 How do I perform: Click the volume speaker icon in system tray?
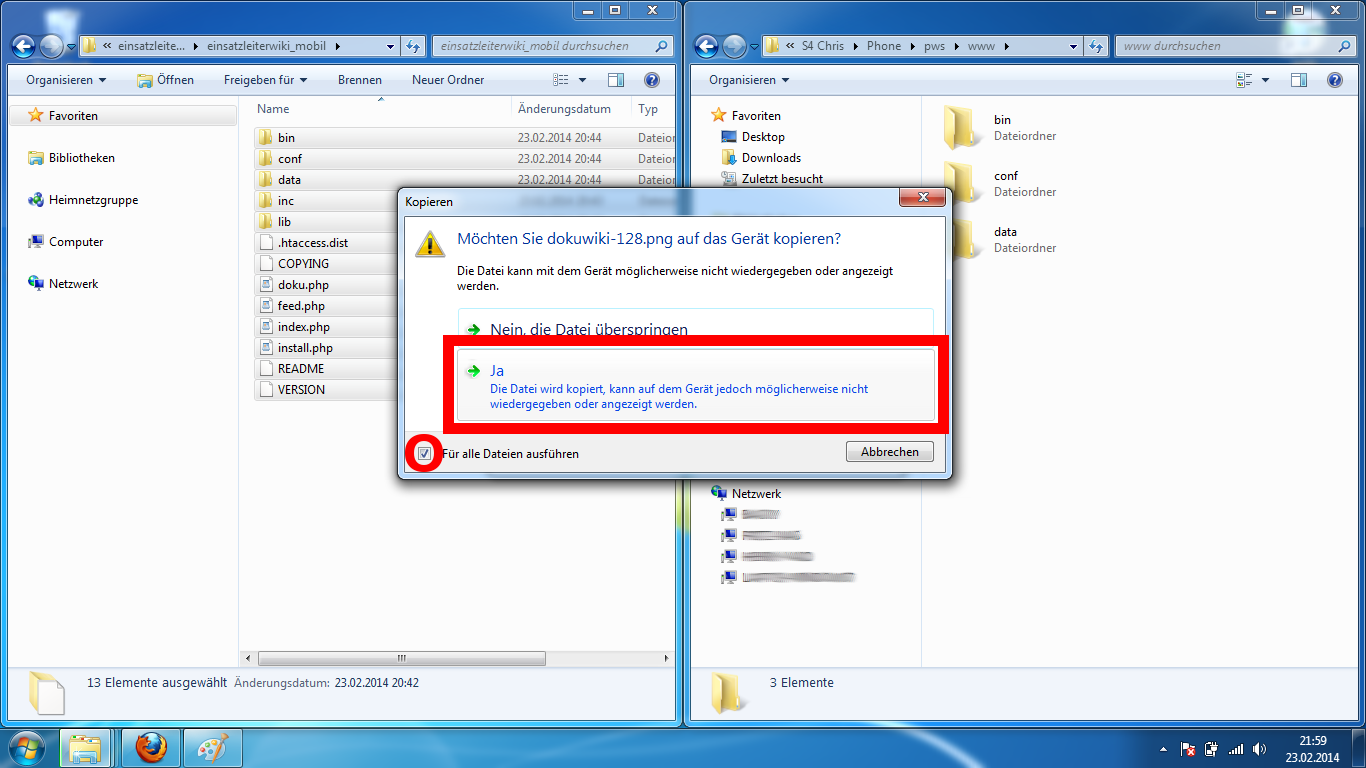click(1258, 748)
